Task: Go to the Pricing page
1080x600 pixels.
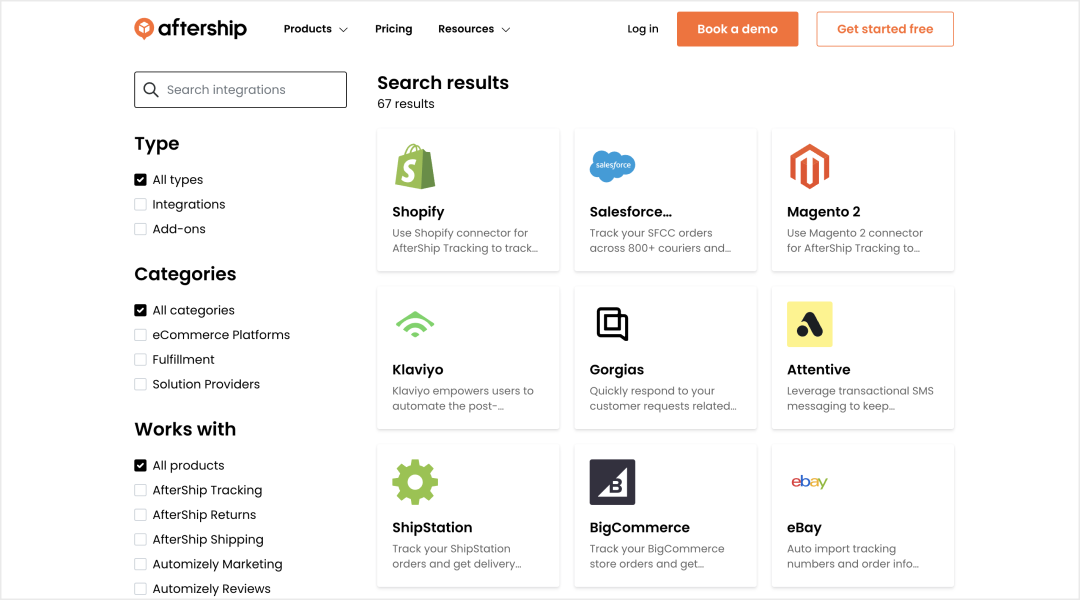Action: (393, 29)
